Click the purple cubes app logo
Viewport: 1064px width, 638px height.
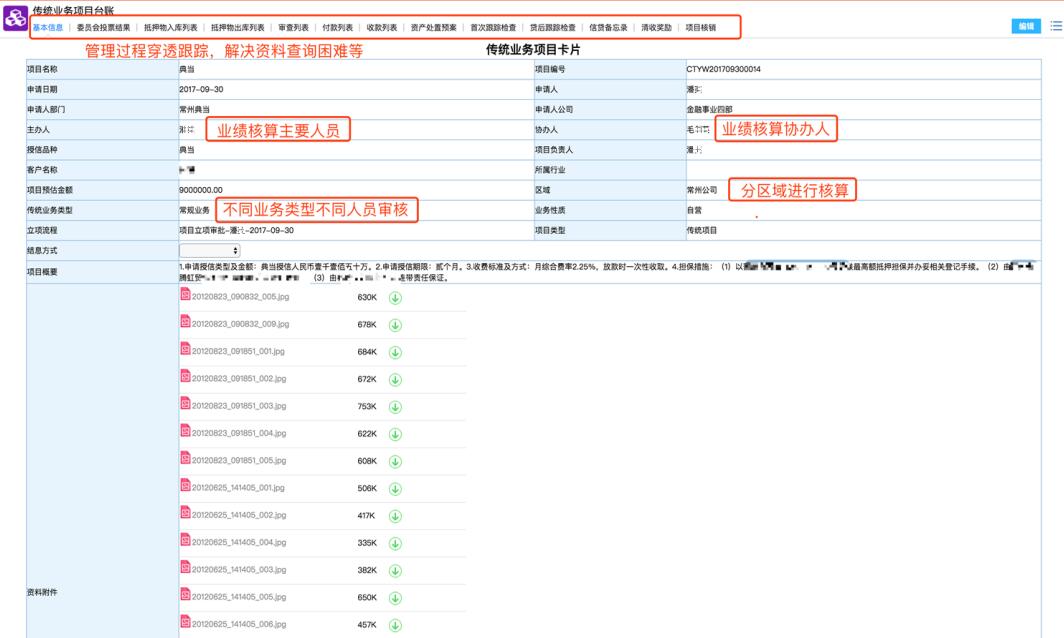click(x=15, y=18)
